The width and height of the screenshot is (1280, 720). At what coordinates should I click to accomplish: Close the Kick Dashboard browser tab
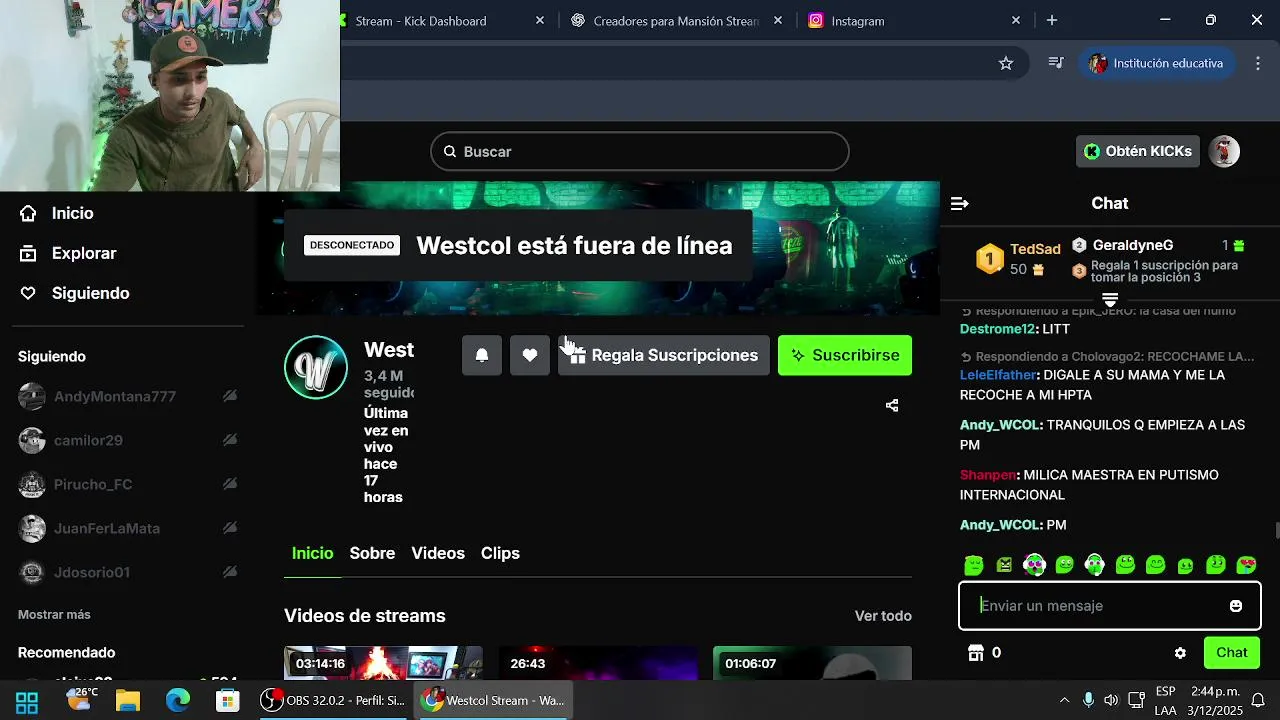click(540, 20)
